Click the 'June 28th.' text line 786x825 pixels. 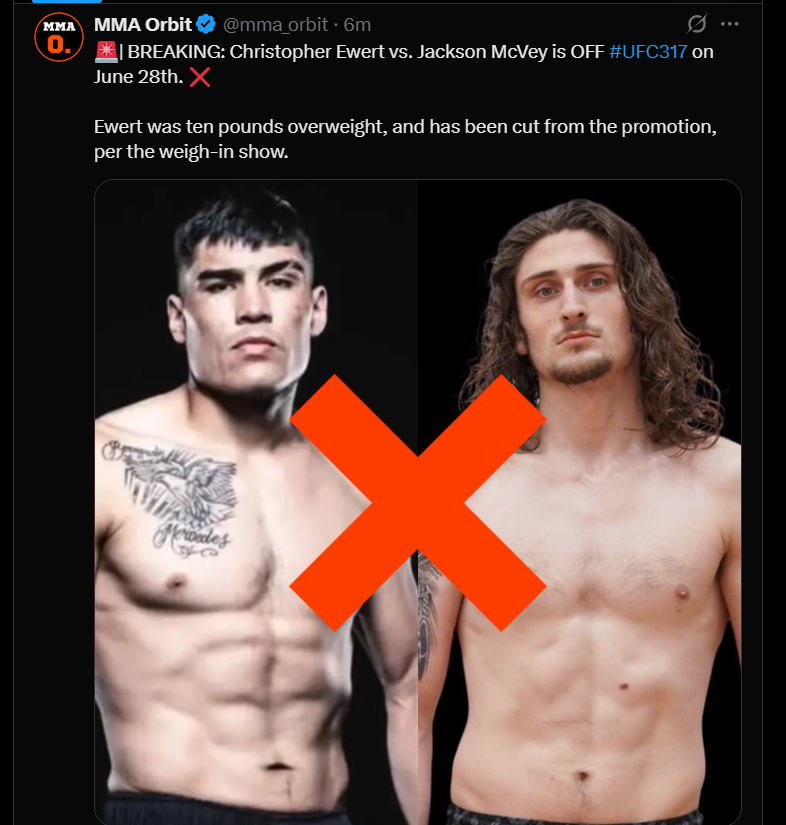coord(138,77)
